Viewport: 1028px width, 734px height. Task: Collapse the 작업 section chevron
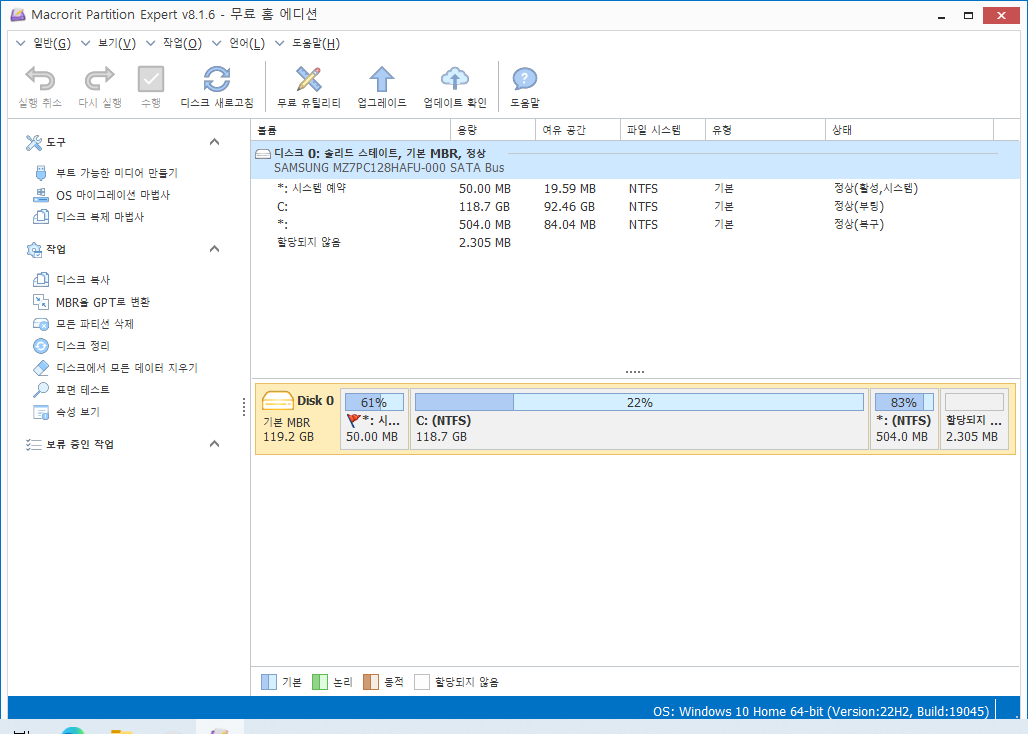[214, 249]
